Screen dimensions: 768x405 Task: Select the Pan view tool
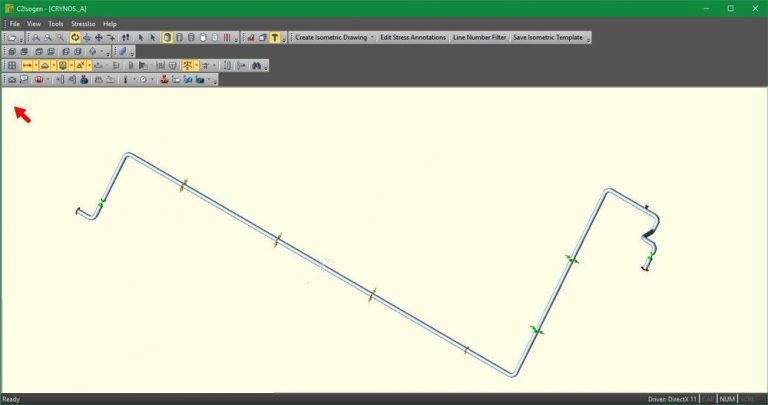coord(98,37)
